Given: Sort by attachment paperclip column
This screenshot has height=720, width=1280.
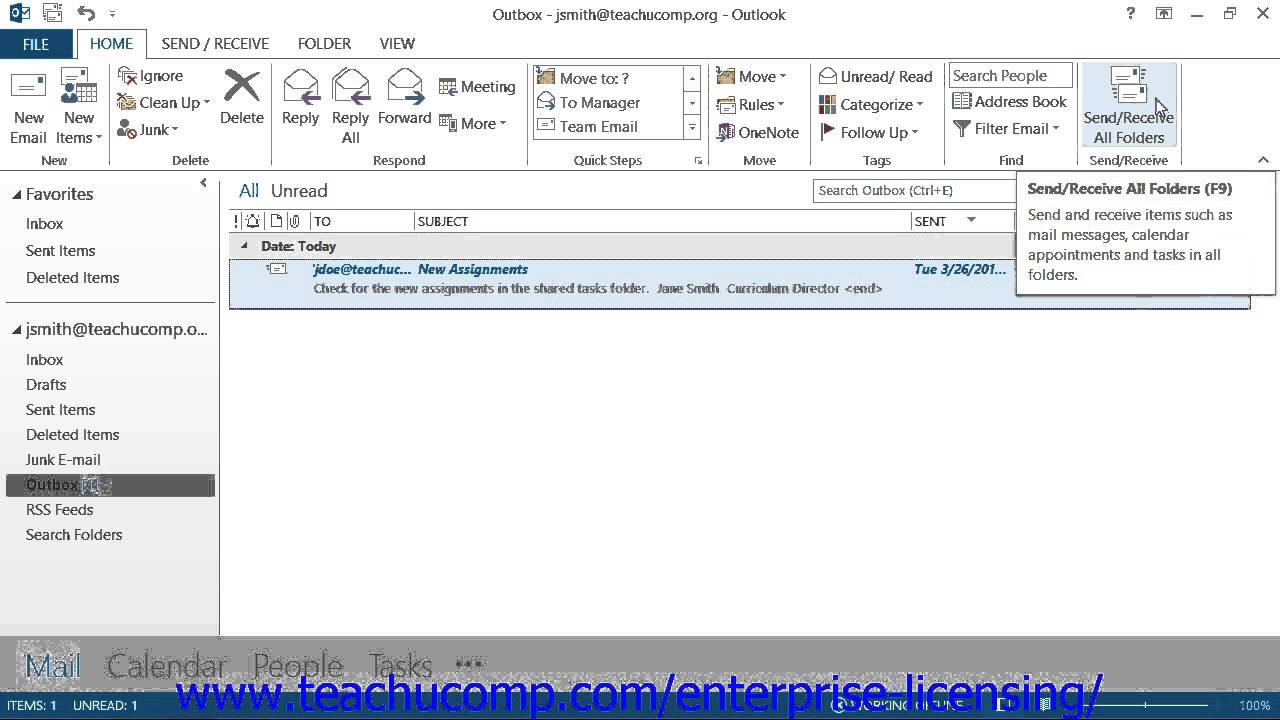Looking at the screenshot, I should click(x=294, y=221).
